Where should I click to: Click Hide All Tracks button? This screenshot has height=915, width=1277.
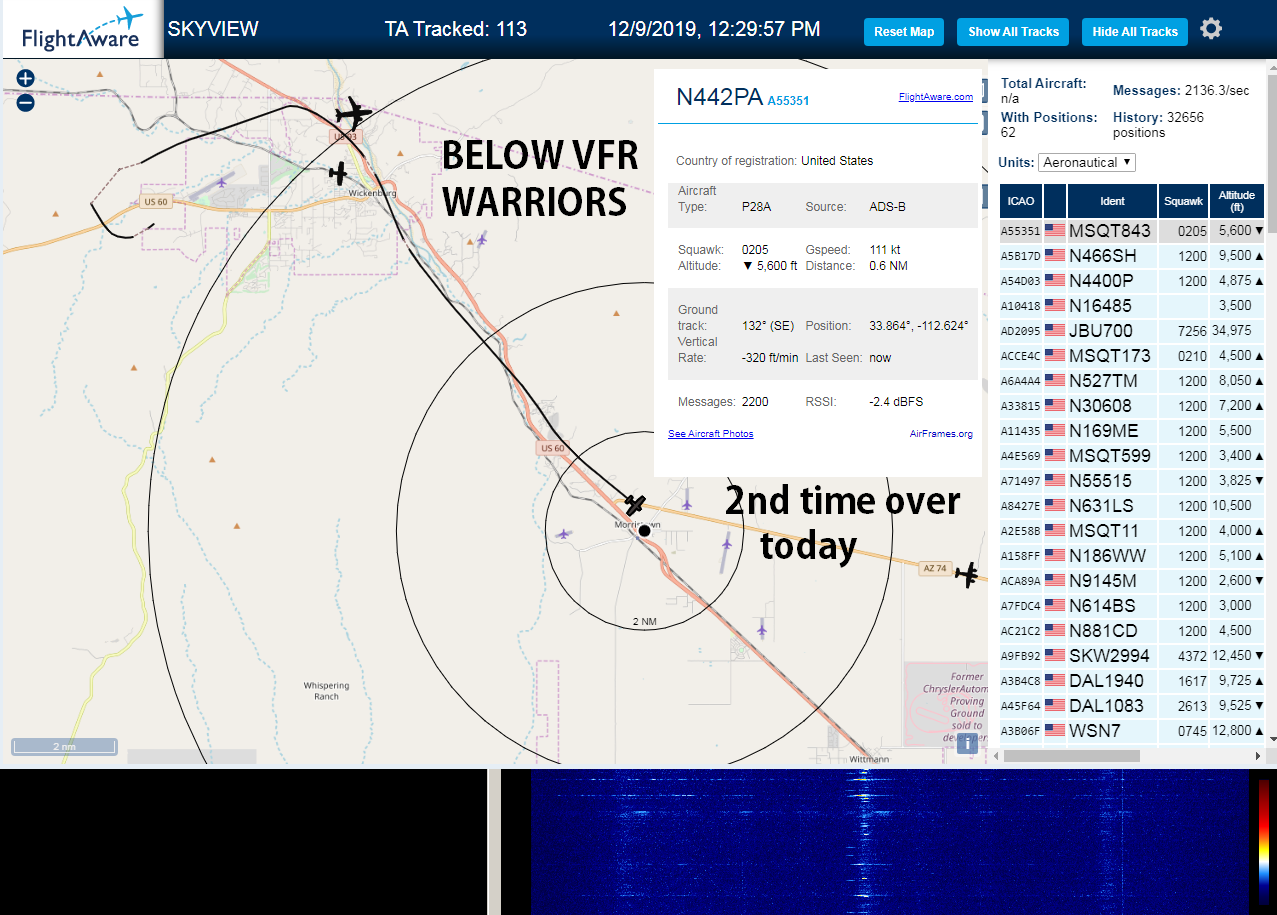(x=1135, y=32)
